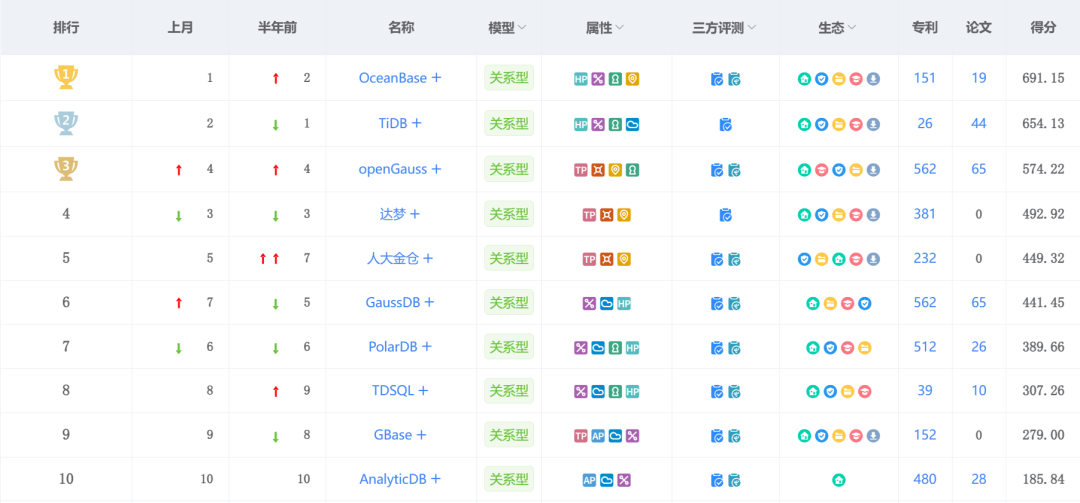Open the TiDB + database link

[x=400, y=123]
